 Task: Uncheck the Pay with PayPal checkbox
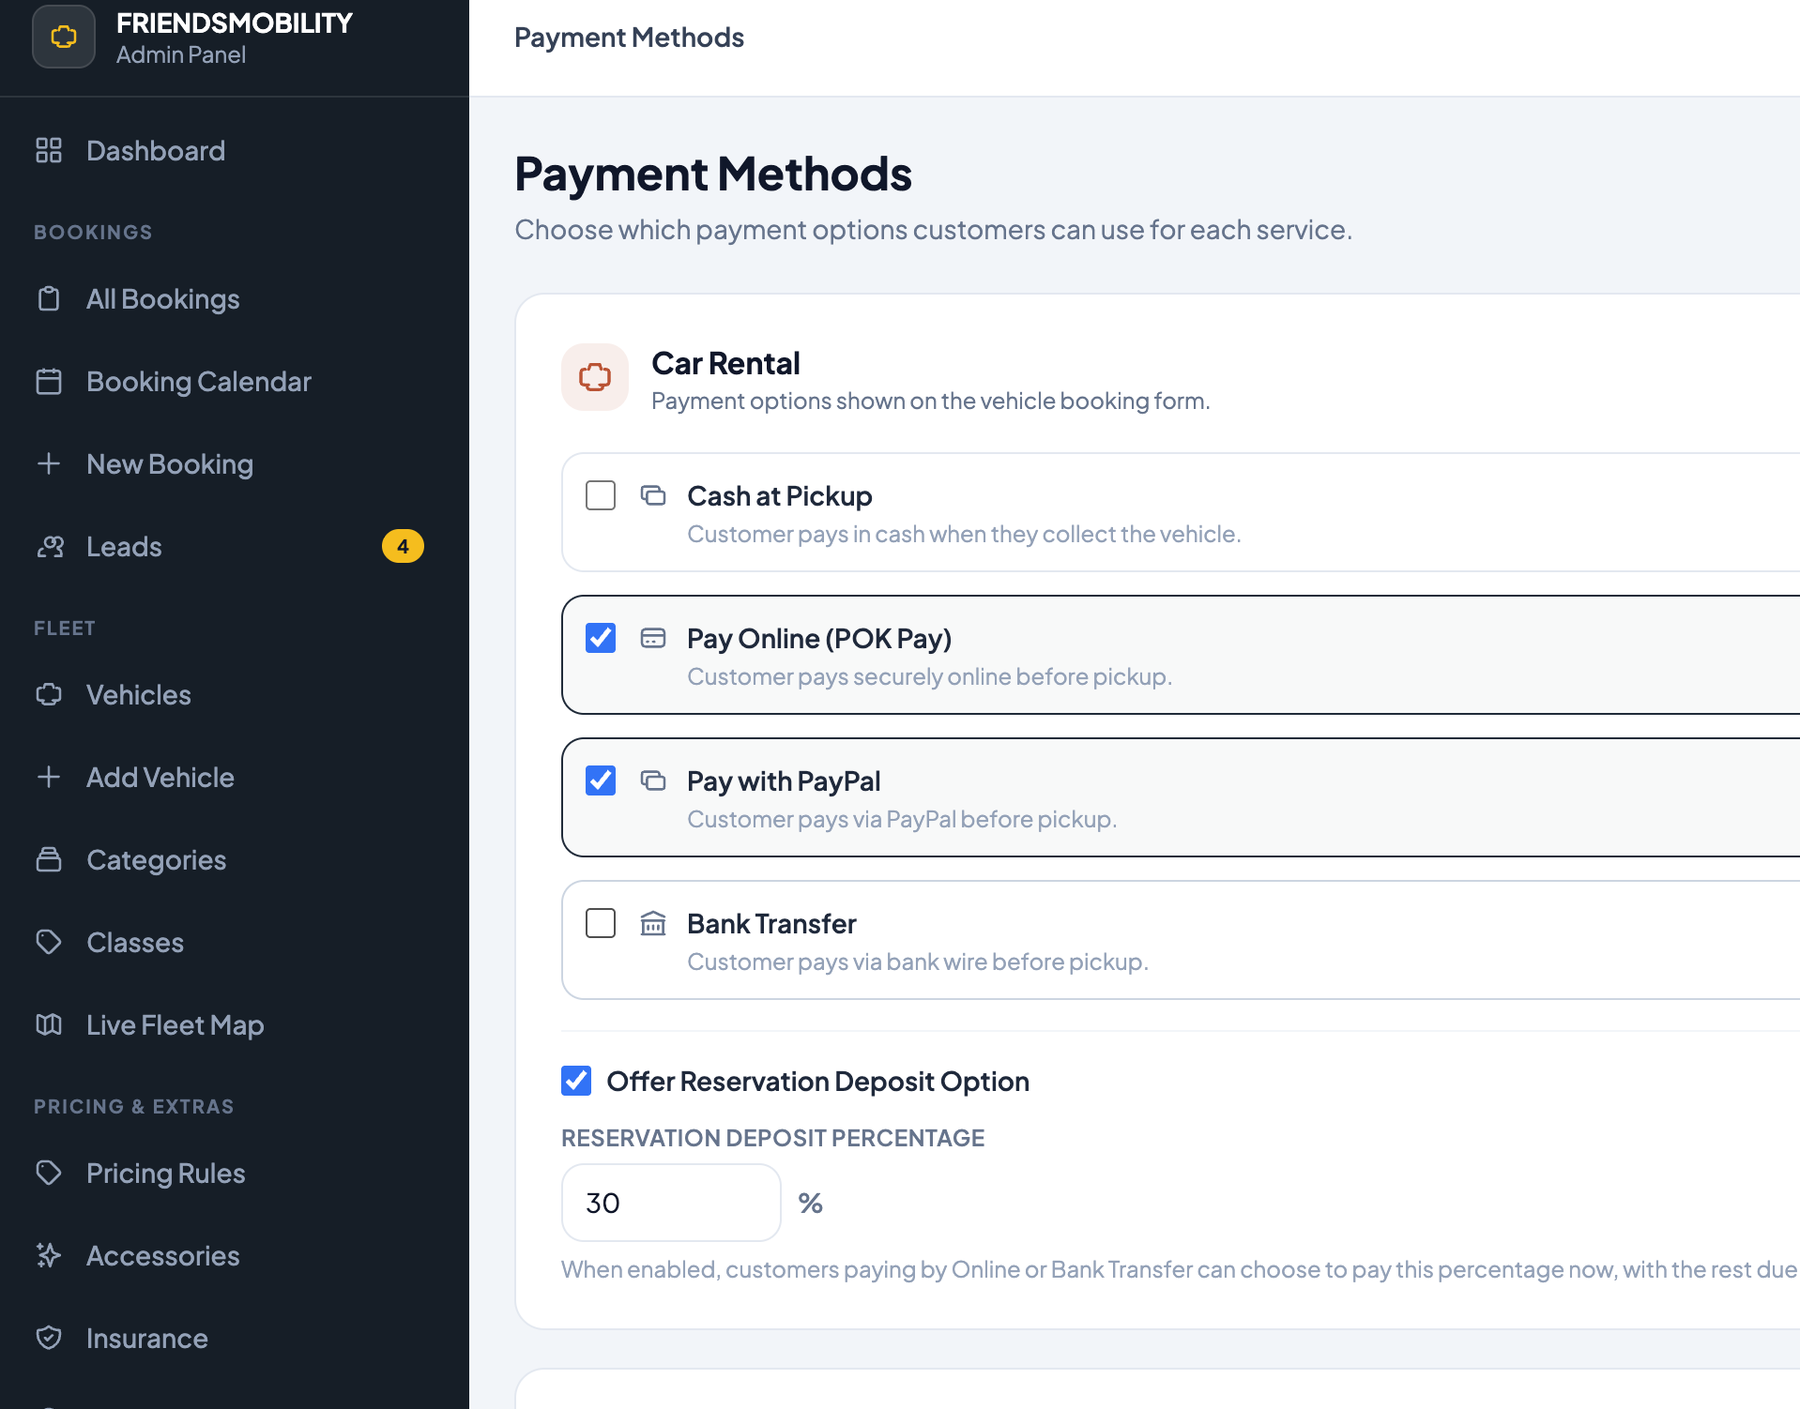point(601,780)
